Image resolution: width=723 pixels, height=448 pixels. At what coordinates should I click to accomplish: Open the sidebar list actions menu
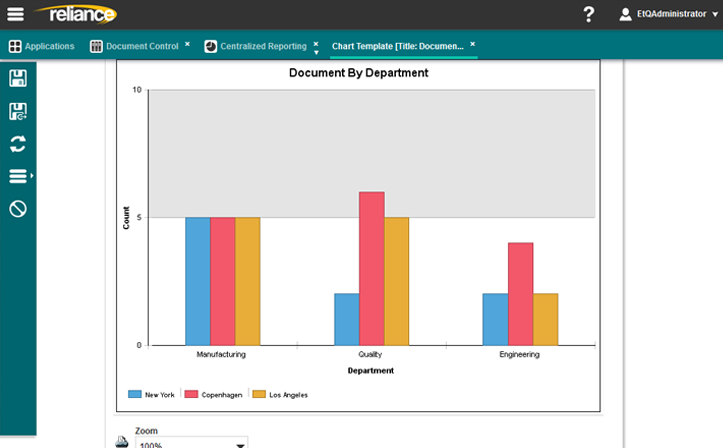[18, 177]
